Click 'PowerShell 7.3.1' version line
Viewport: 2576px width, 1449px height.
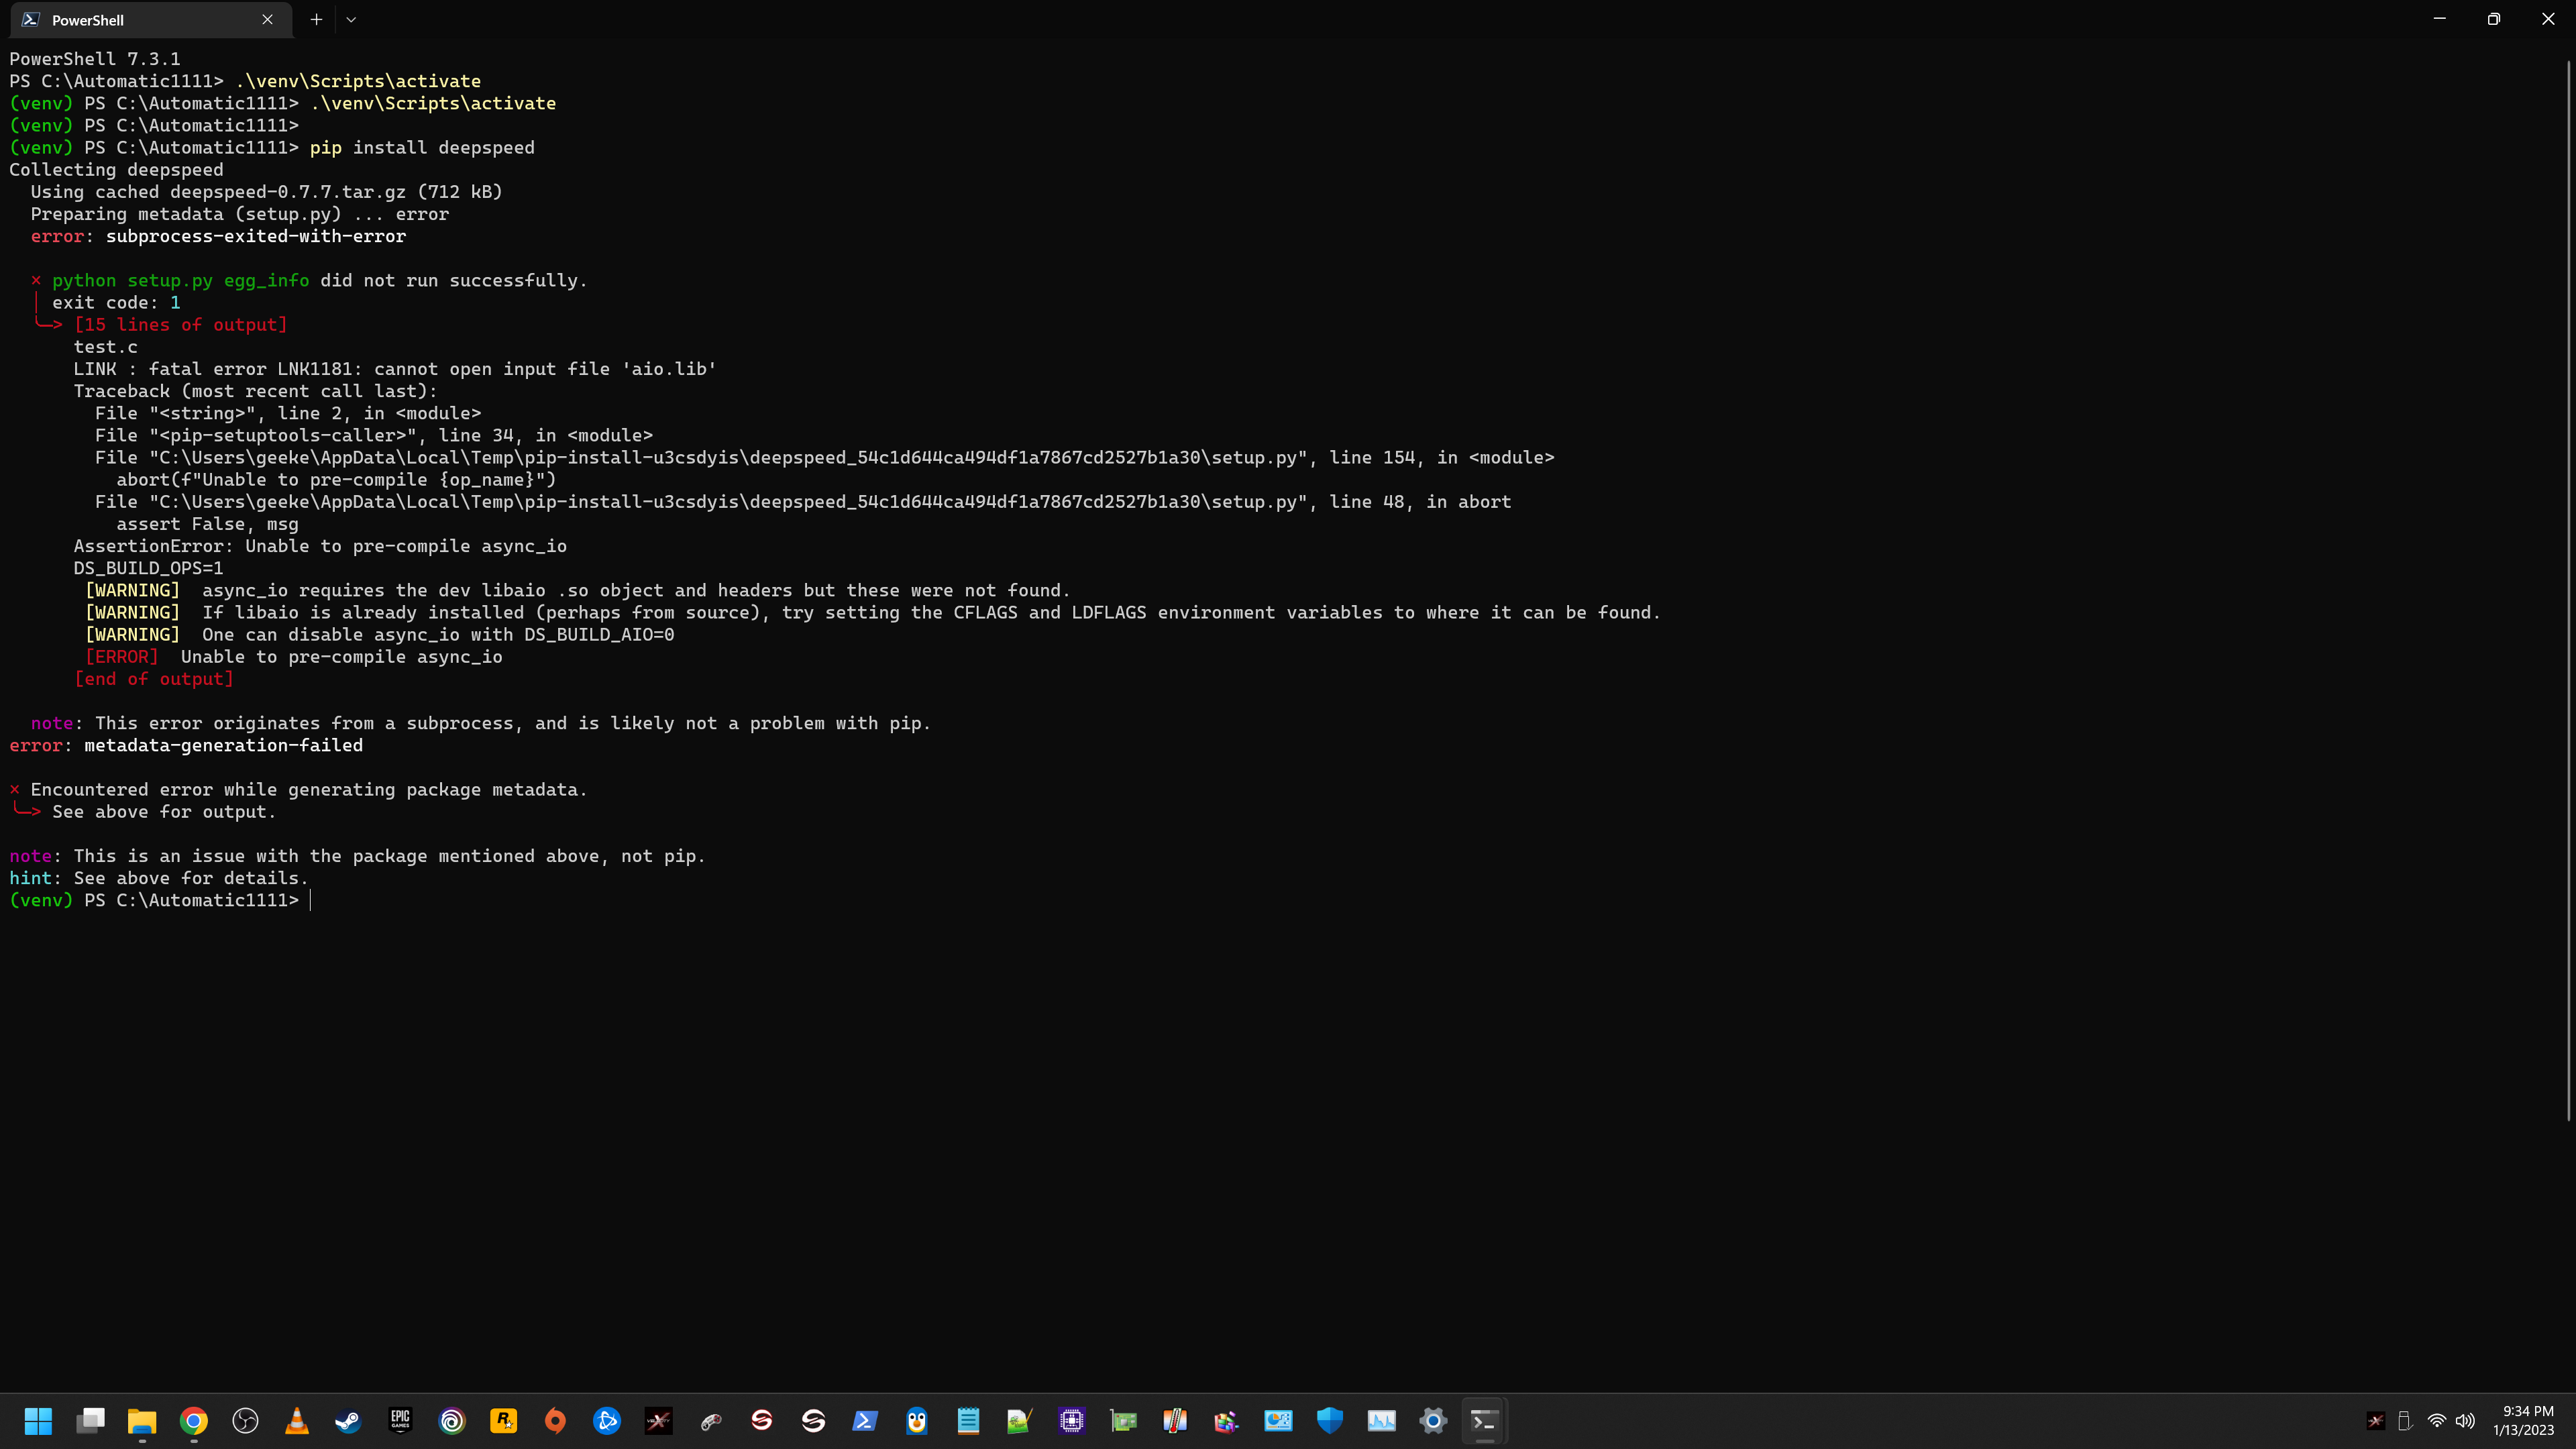pyautogui.click(x=95, y=59)
